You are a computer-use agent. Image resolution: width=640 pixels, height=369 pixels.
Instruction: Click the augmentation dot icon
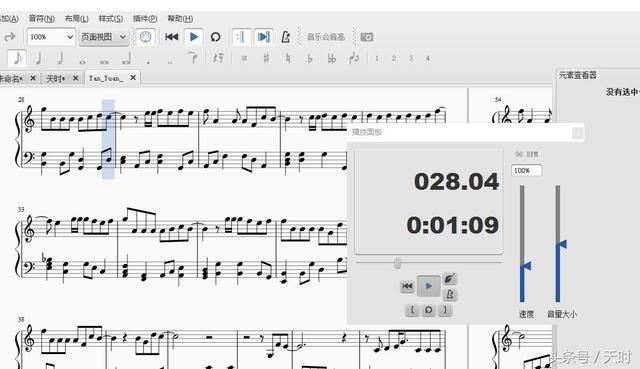click(x=148, y=62)
